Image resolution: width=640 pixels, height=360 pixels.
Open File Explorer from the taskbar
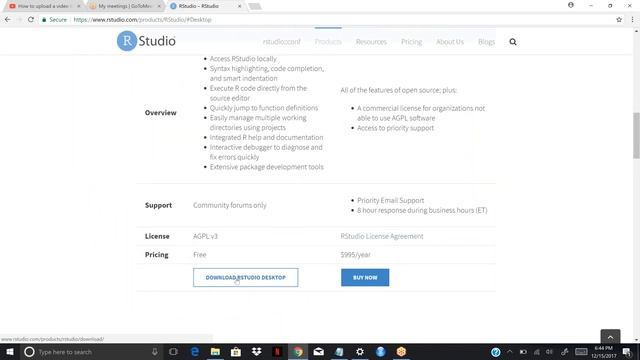pos(215,352)
